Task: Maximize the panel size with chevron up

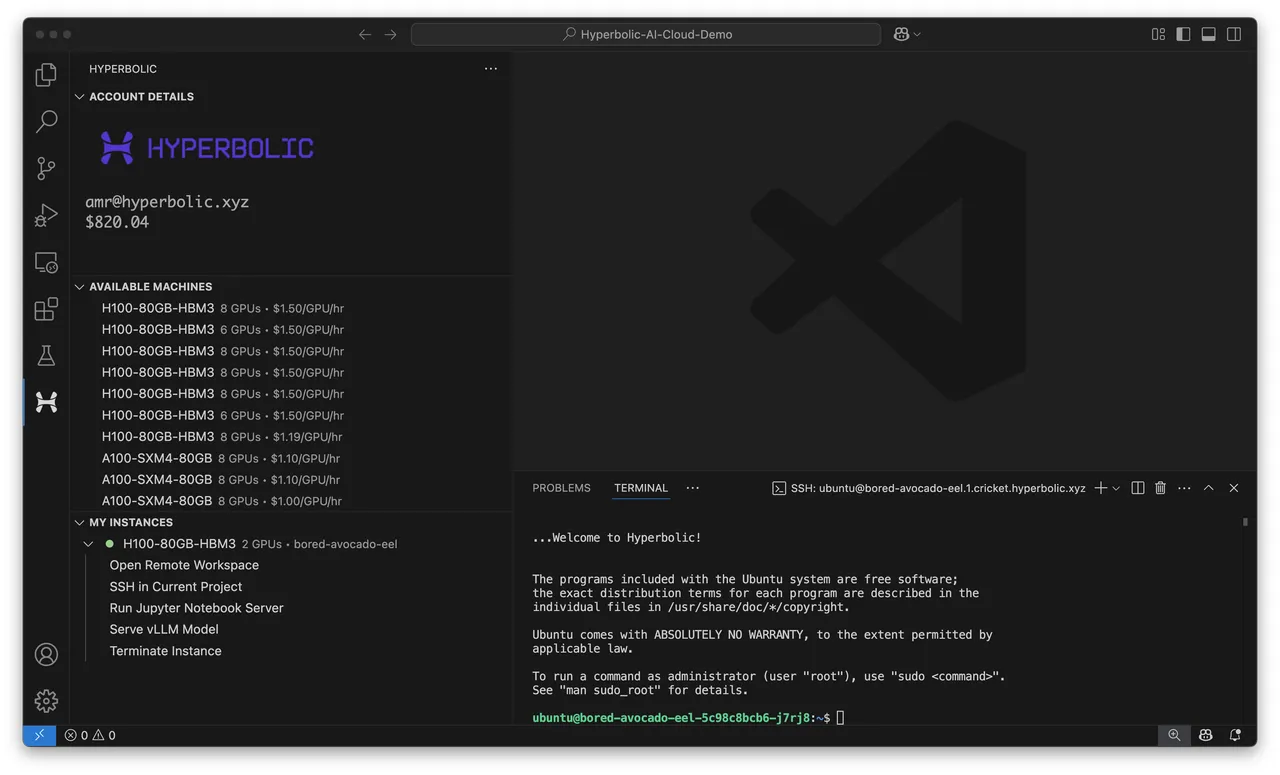Action: coord(1208,488)
